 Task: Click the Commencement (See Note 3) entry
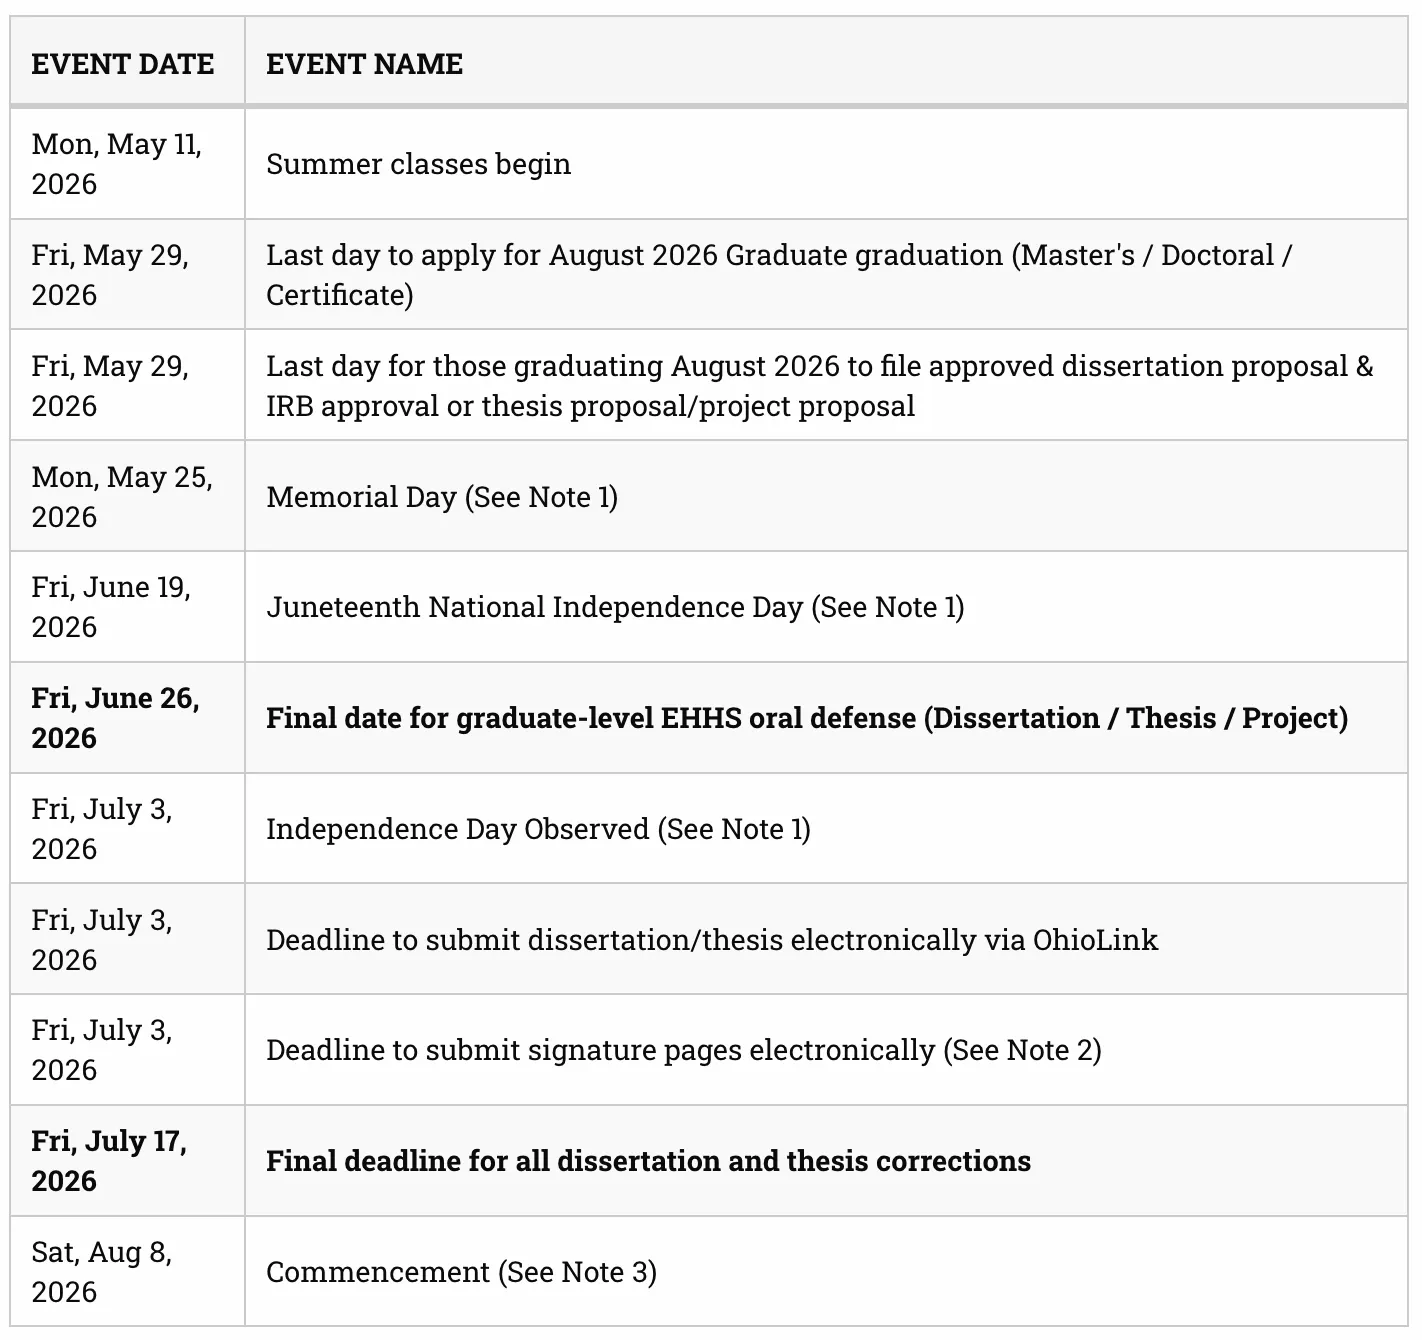tap(461, 1272)
